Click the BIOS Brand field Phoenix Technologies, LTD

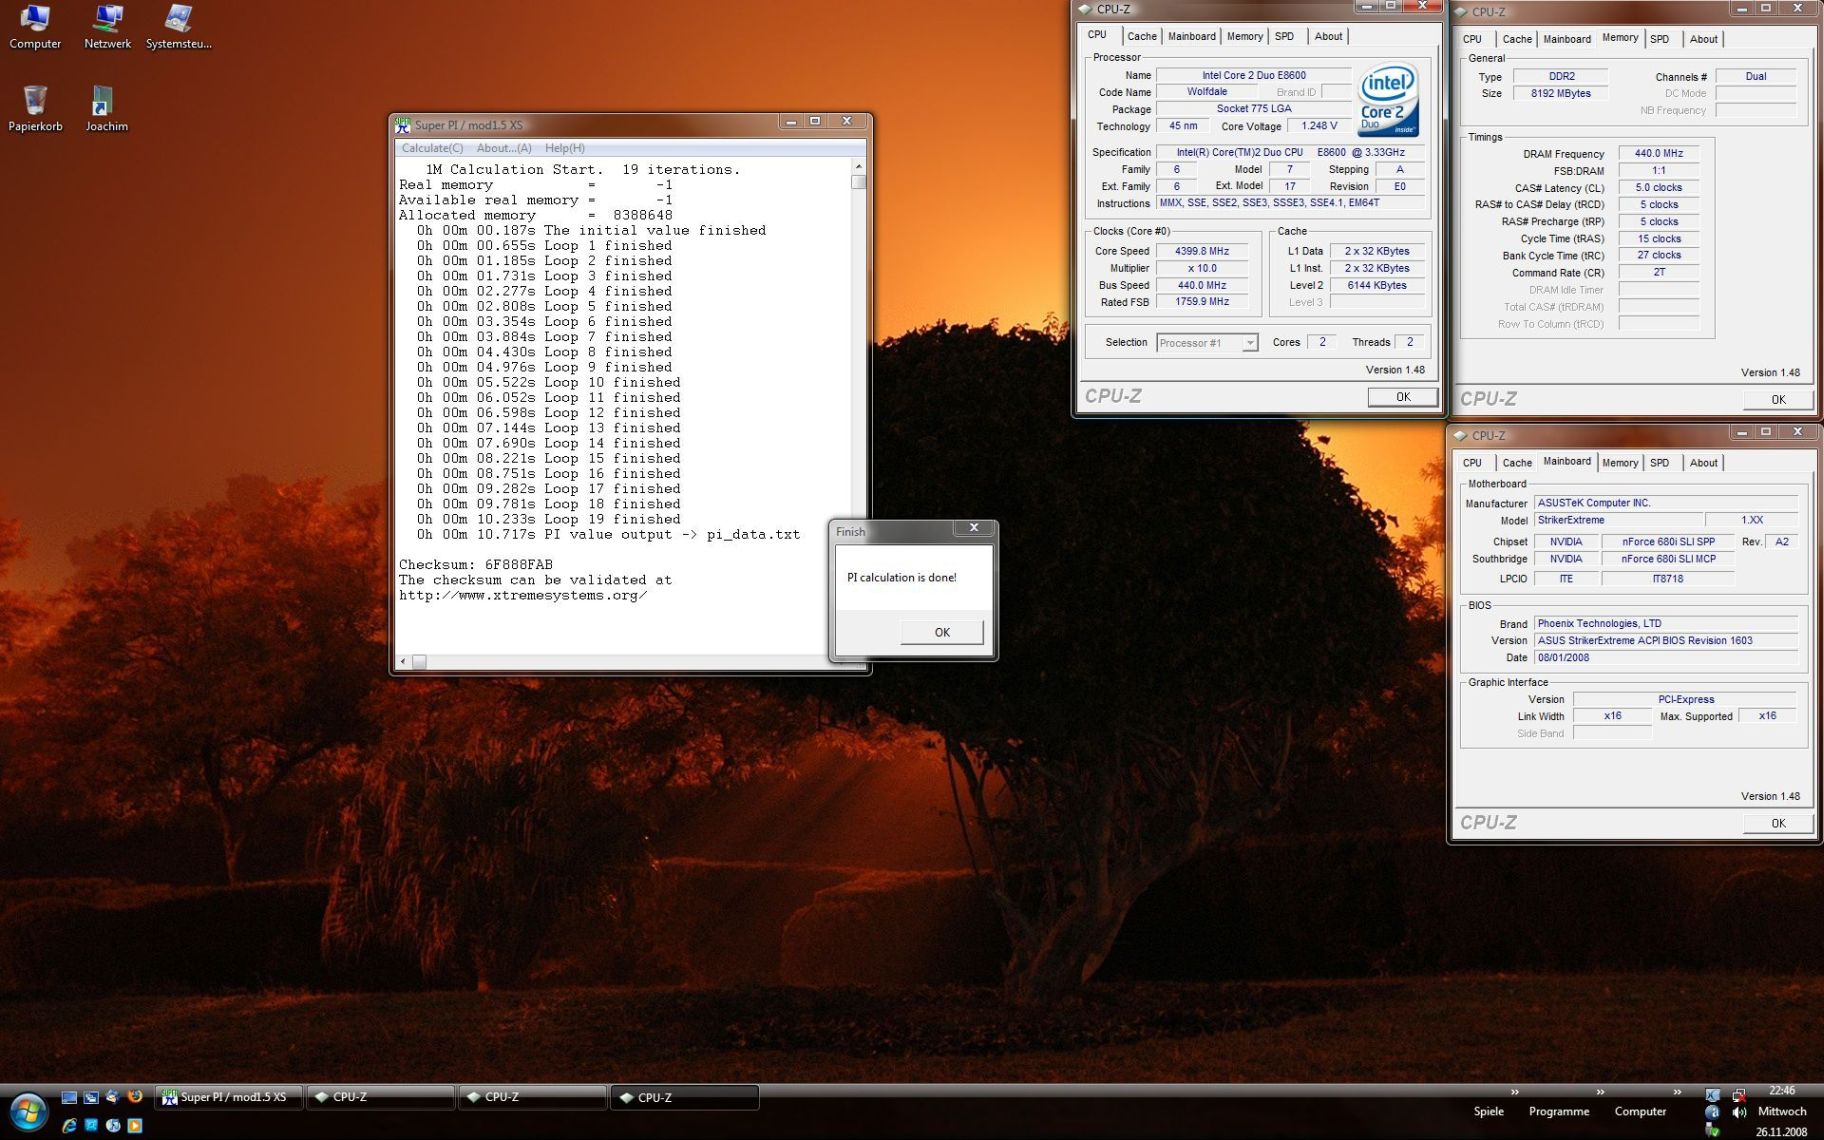(1666, 623)
